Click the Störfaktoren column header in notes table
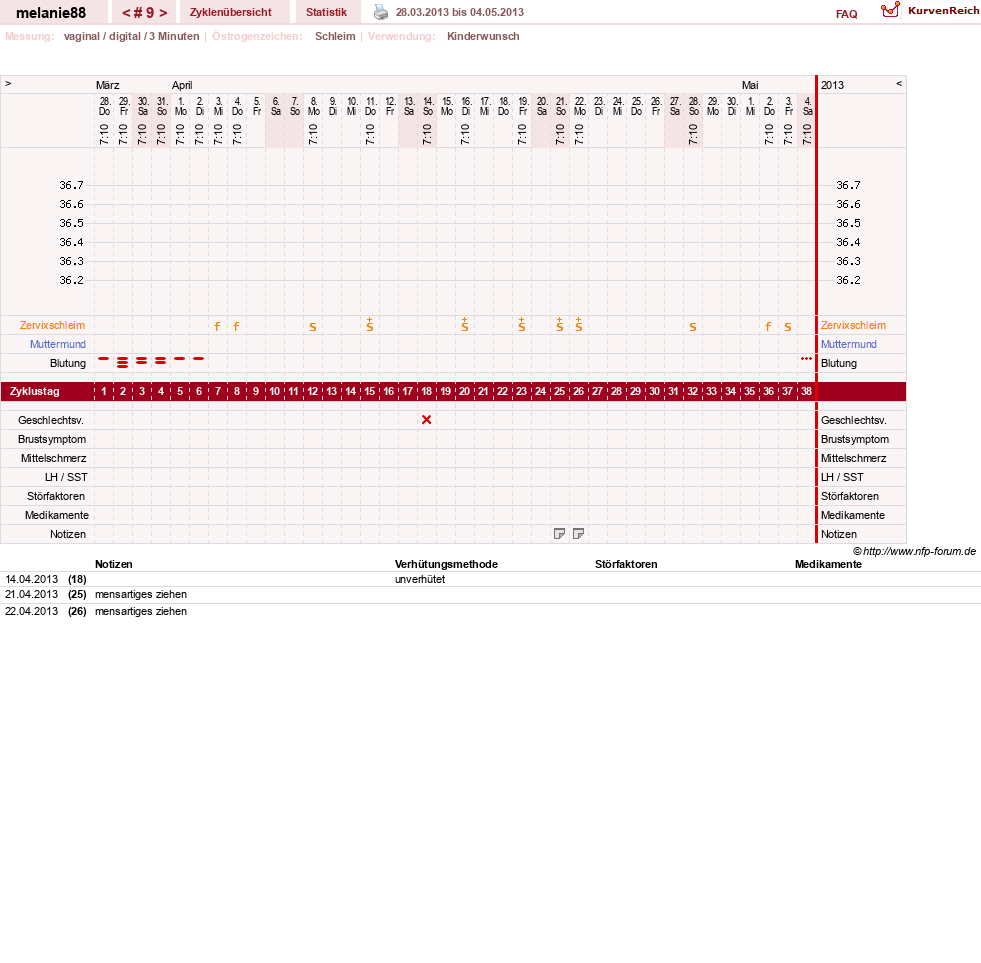 [x=626, y=564]
